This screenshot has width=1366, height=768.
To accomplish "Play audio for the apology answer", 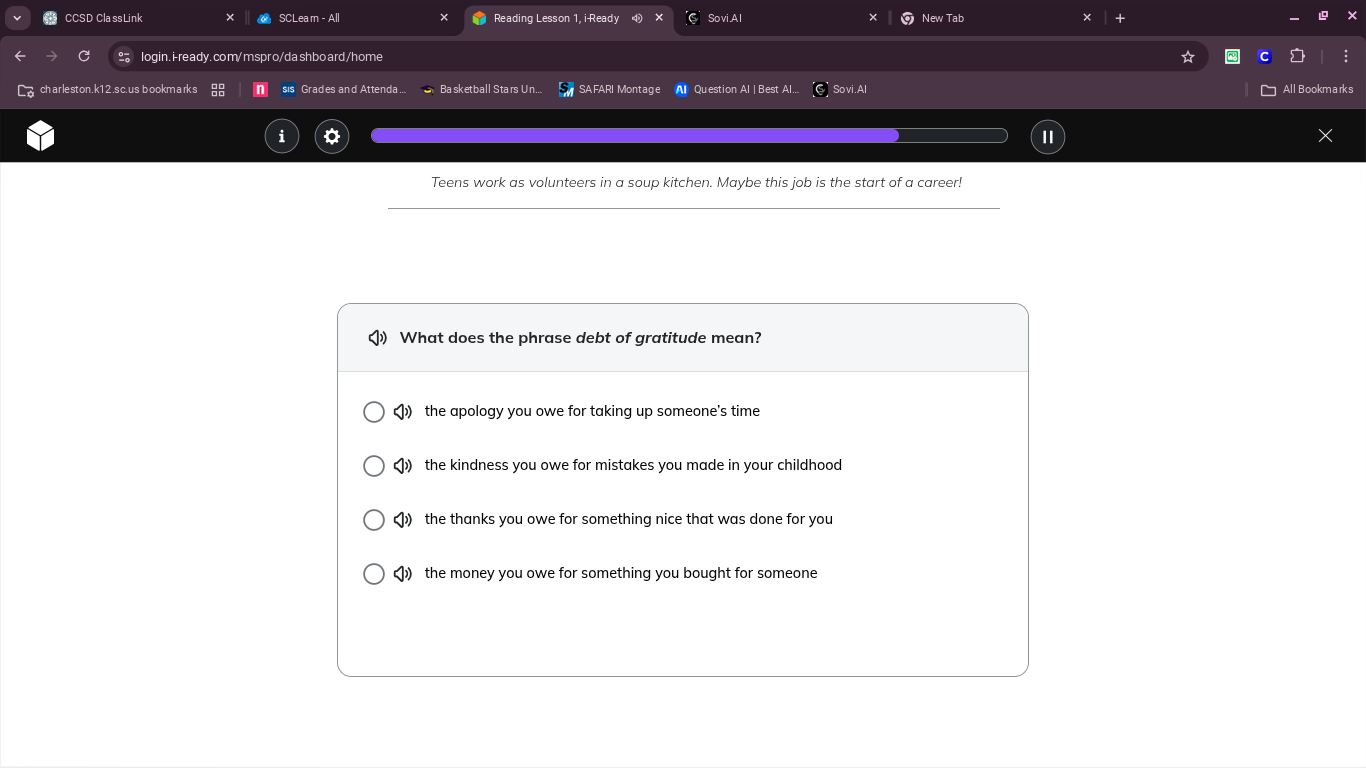I will (x=403, y=412).
